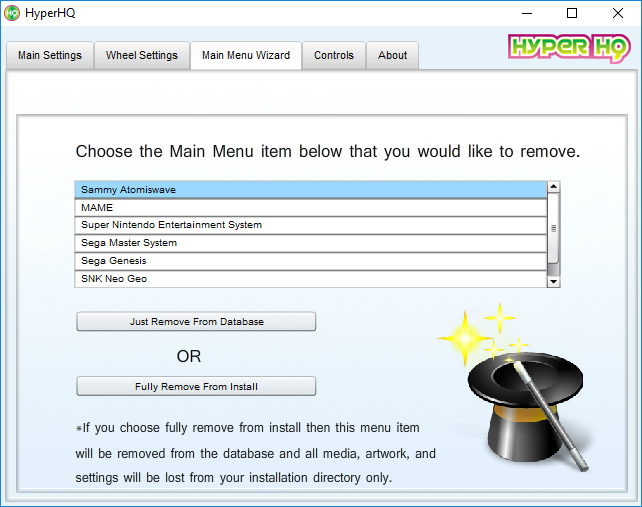Choose Super Nintendo Entertainment System entry
Screen dimensions: 642x507
(x=311, y=225)
